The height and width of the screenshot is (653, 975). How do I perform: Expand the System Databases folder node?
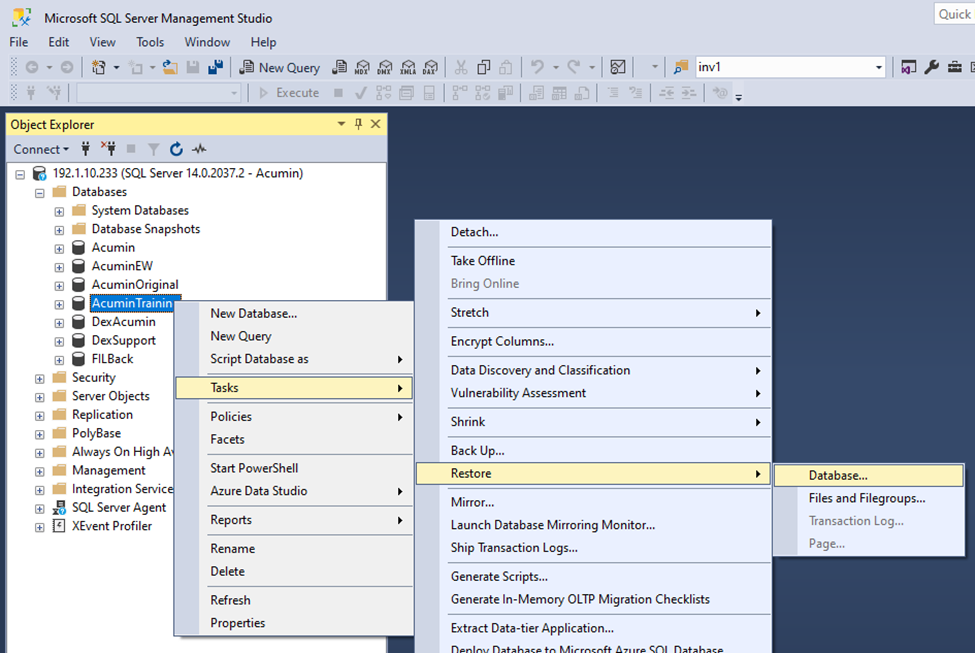[59, 211]
